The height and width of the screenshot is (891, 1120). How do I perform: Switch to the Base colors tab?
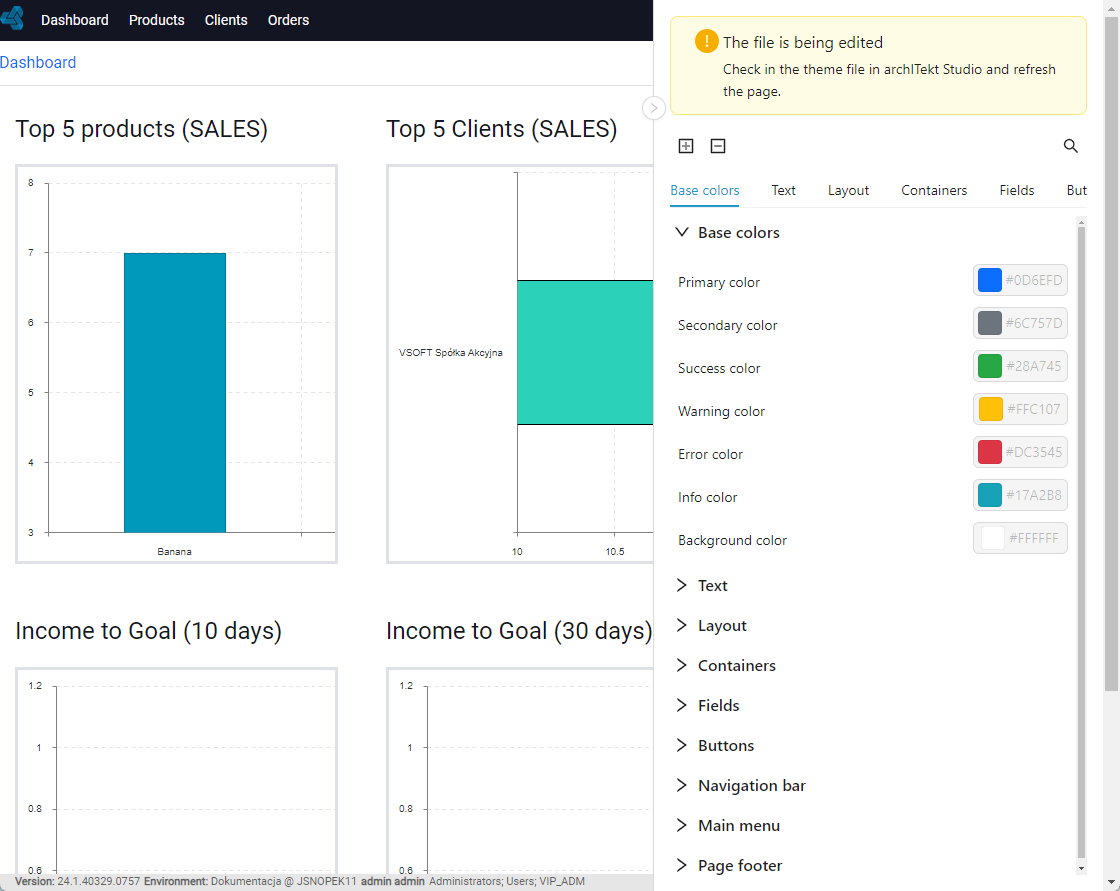click(704, 191)
